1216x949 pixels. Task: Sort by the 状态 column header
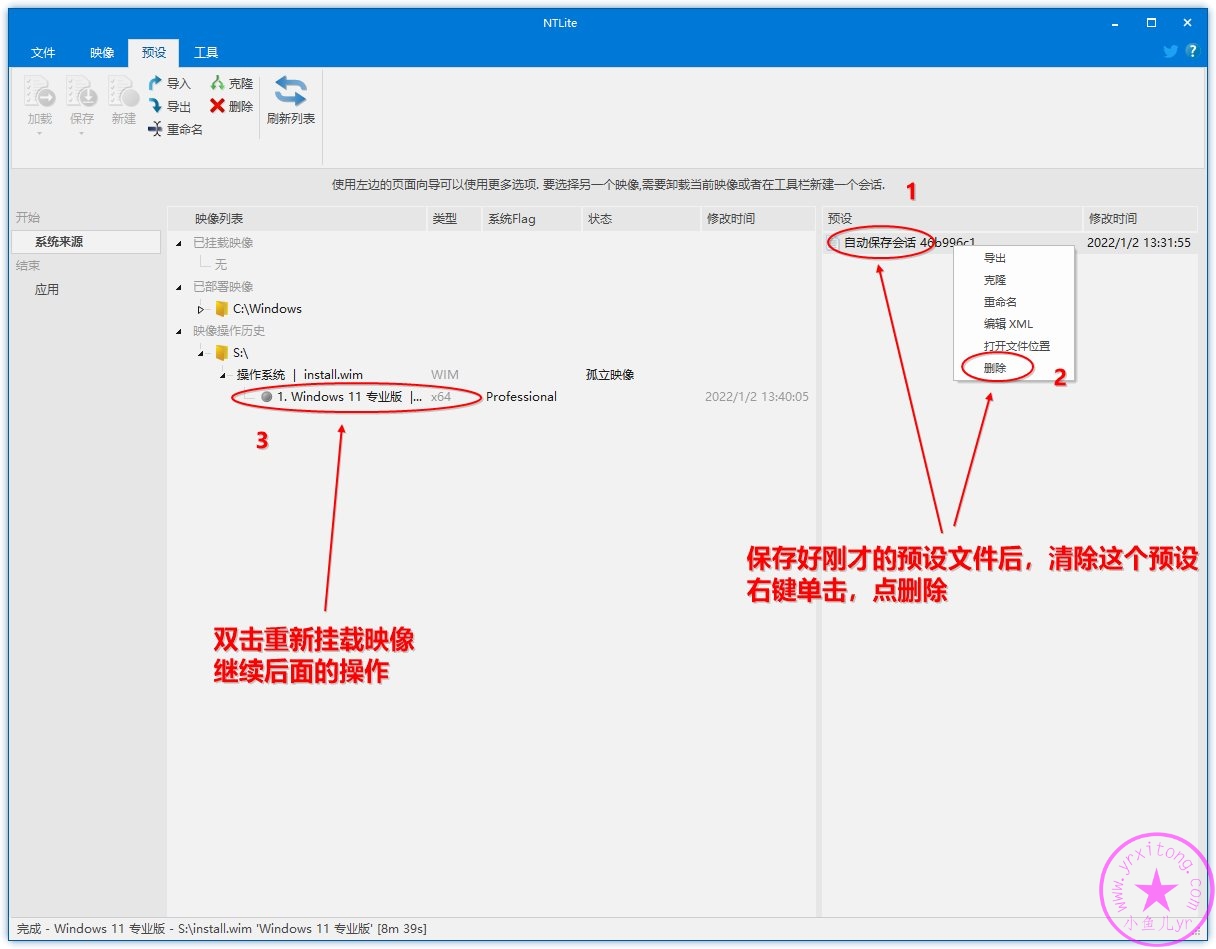(641, 219)
